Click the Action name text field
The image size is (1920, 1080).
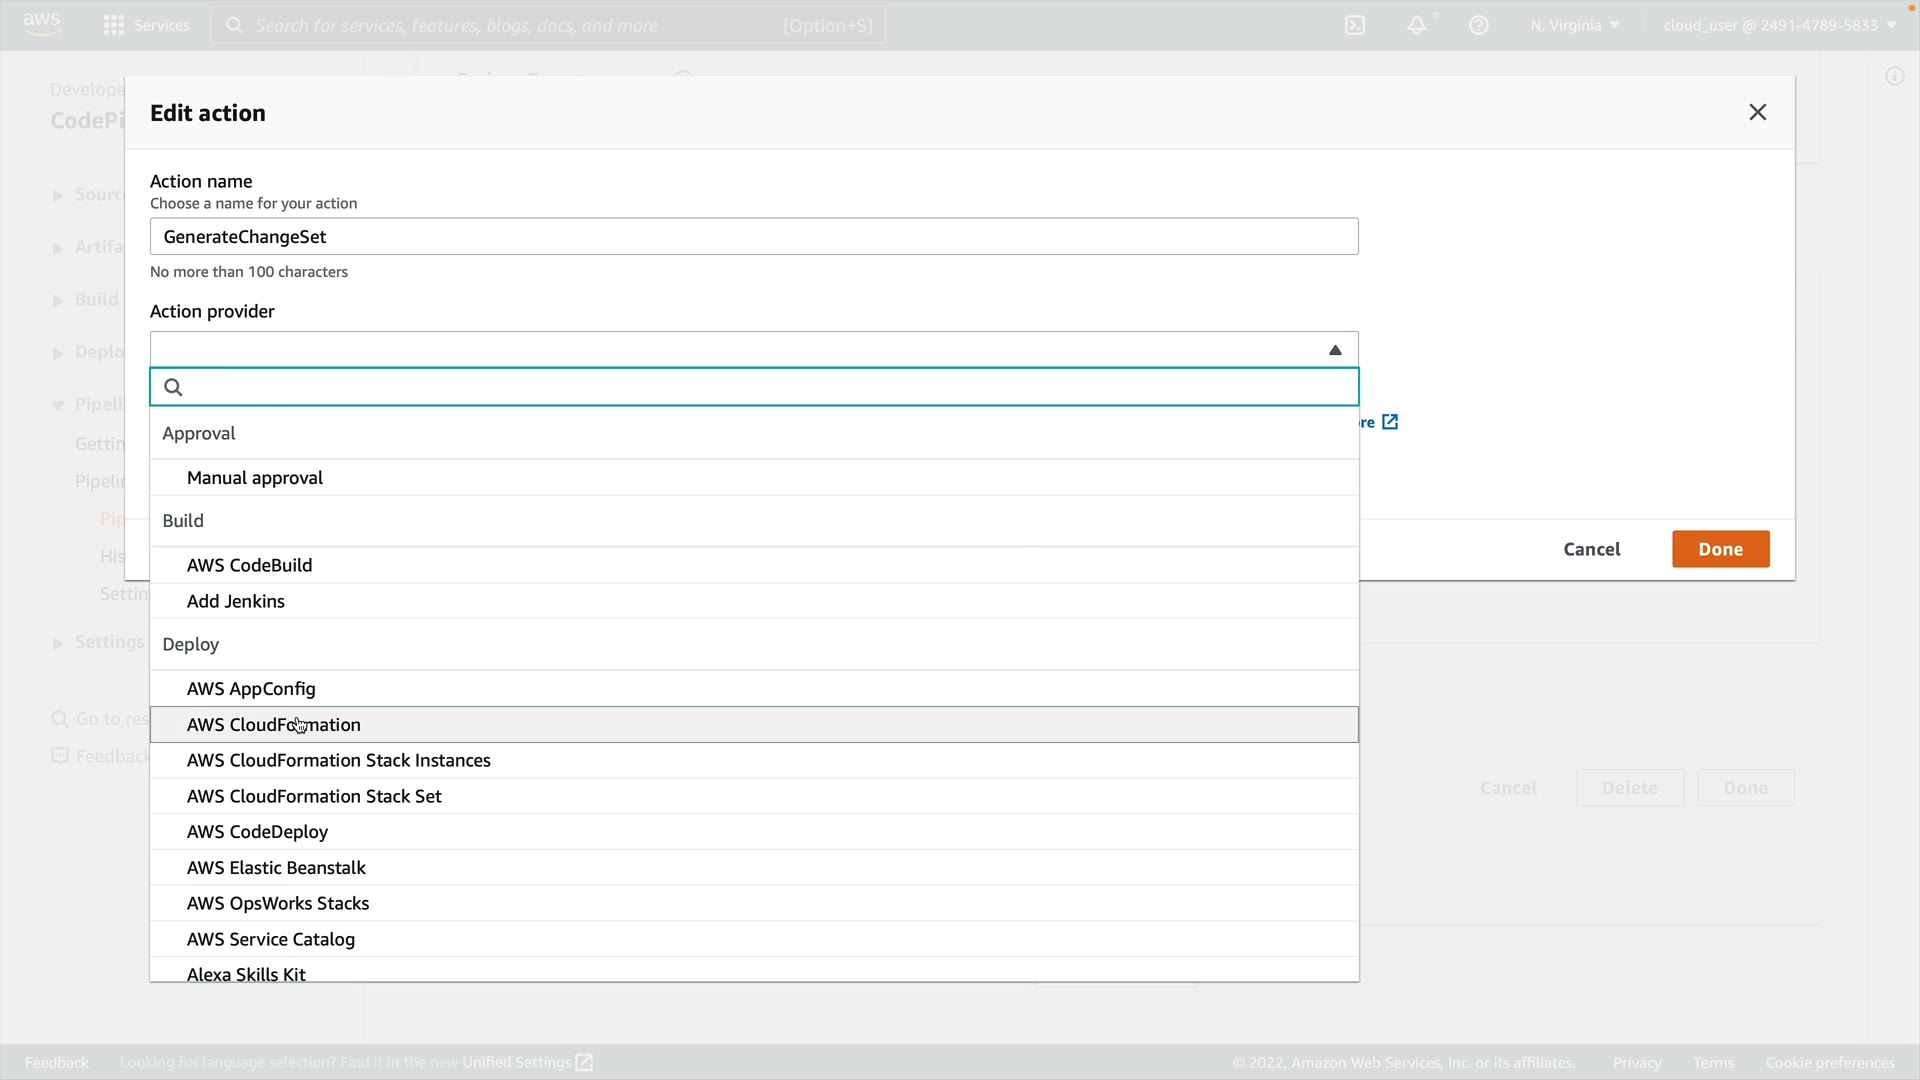(753, 237)
